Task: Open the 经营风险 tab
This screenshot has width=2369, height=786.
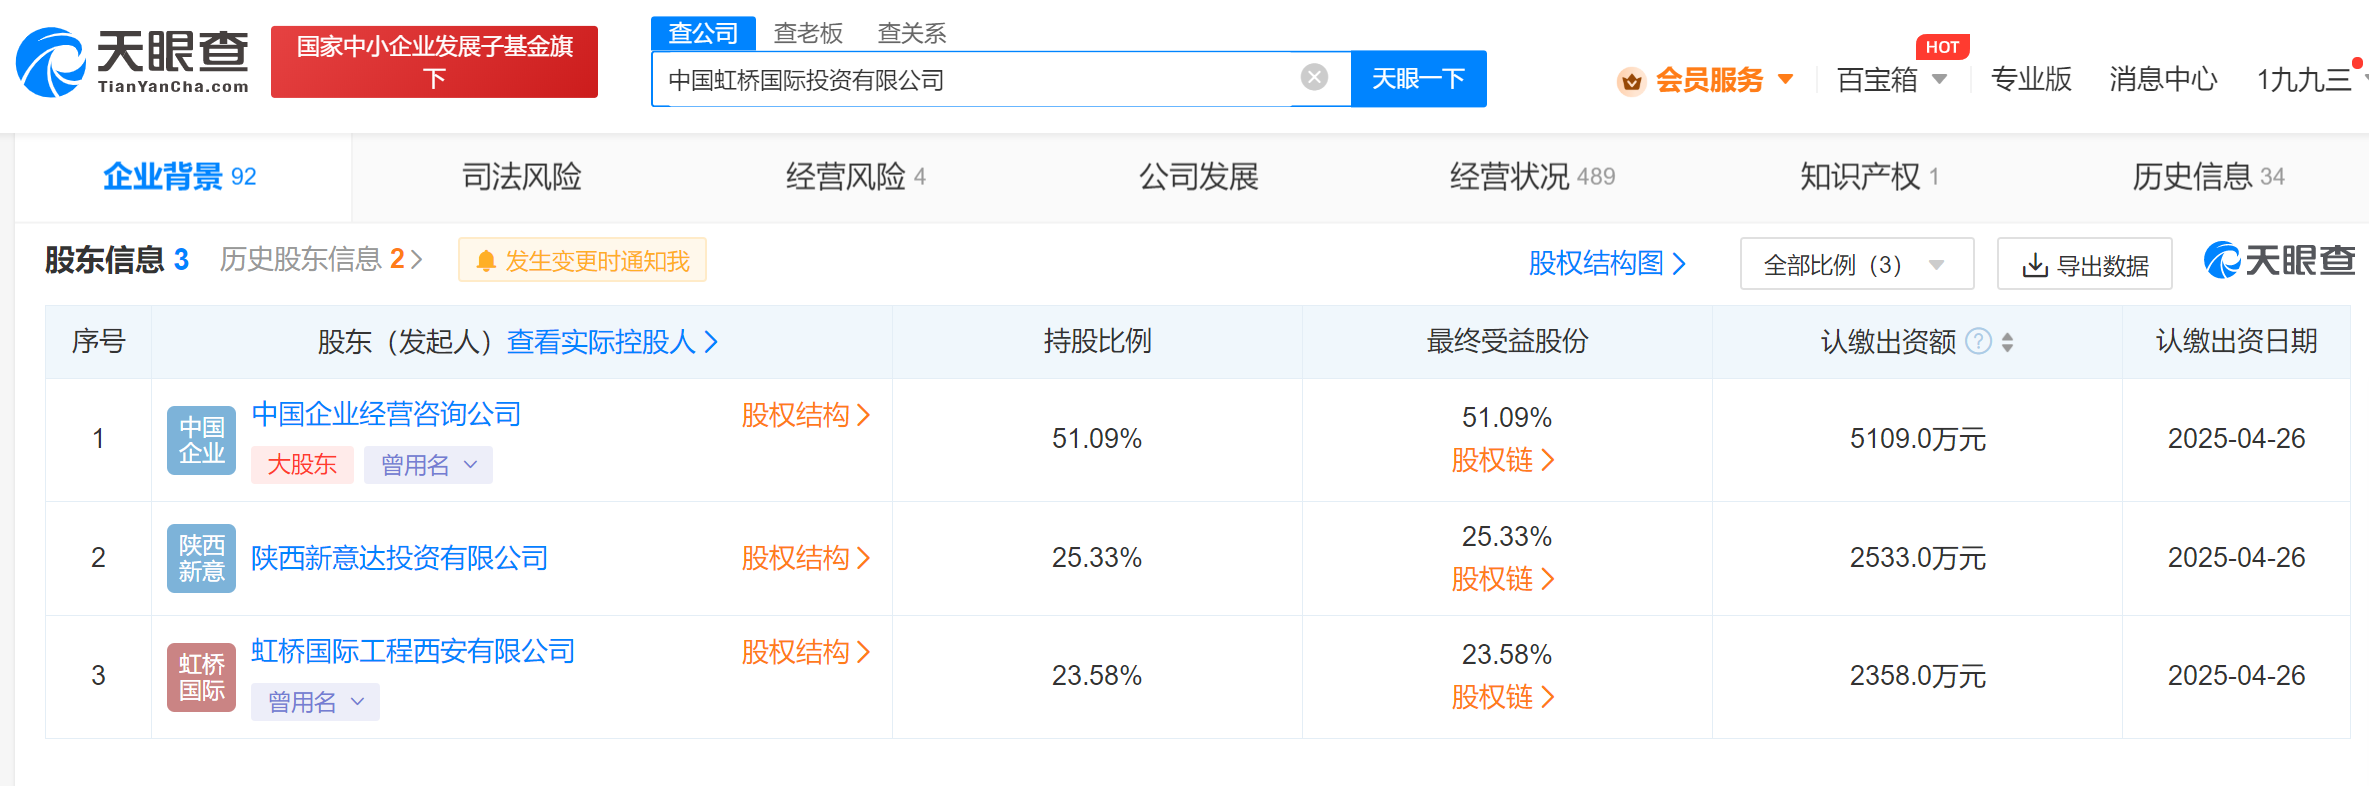Action: [x=855, y=177]
